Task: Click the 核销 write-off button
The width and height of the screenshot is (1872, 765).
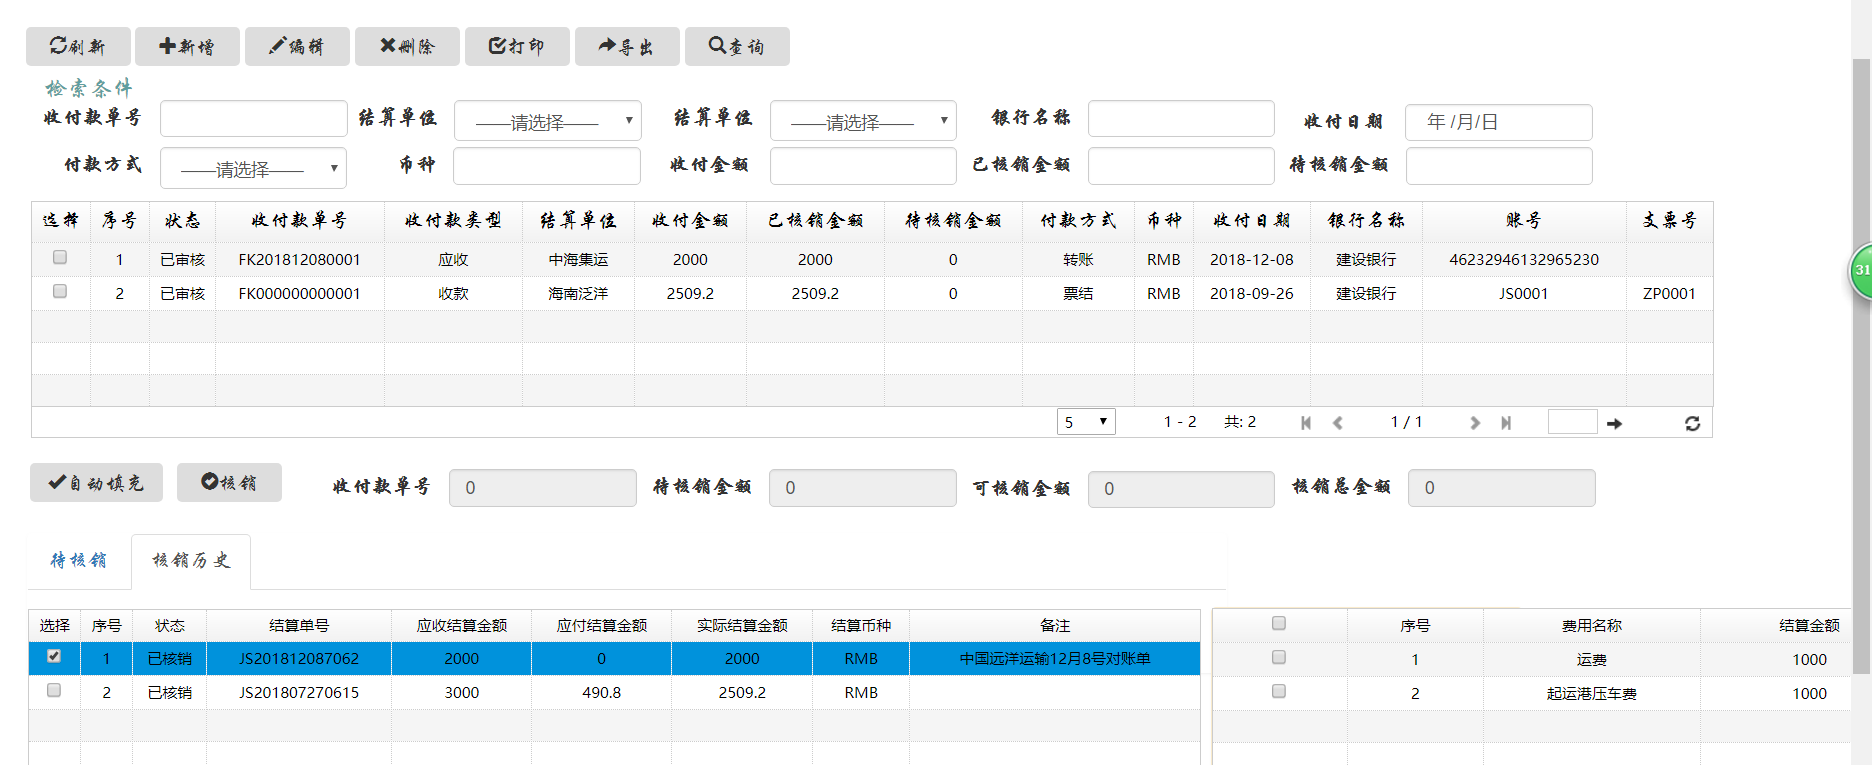Action: pos(229,482)
